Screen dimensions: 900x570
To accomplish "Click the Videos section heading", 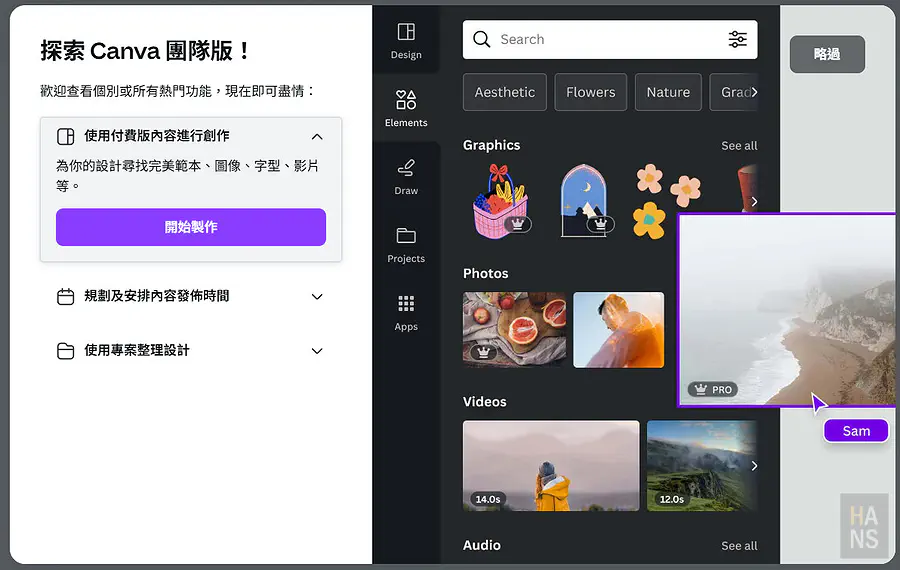I will [x=484, y=402].
